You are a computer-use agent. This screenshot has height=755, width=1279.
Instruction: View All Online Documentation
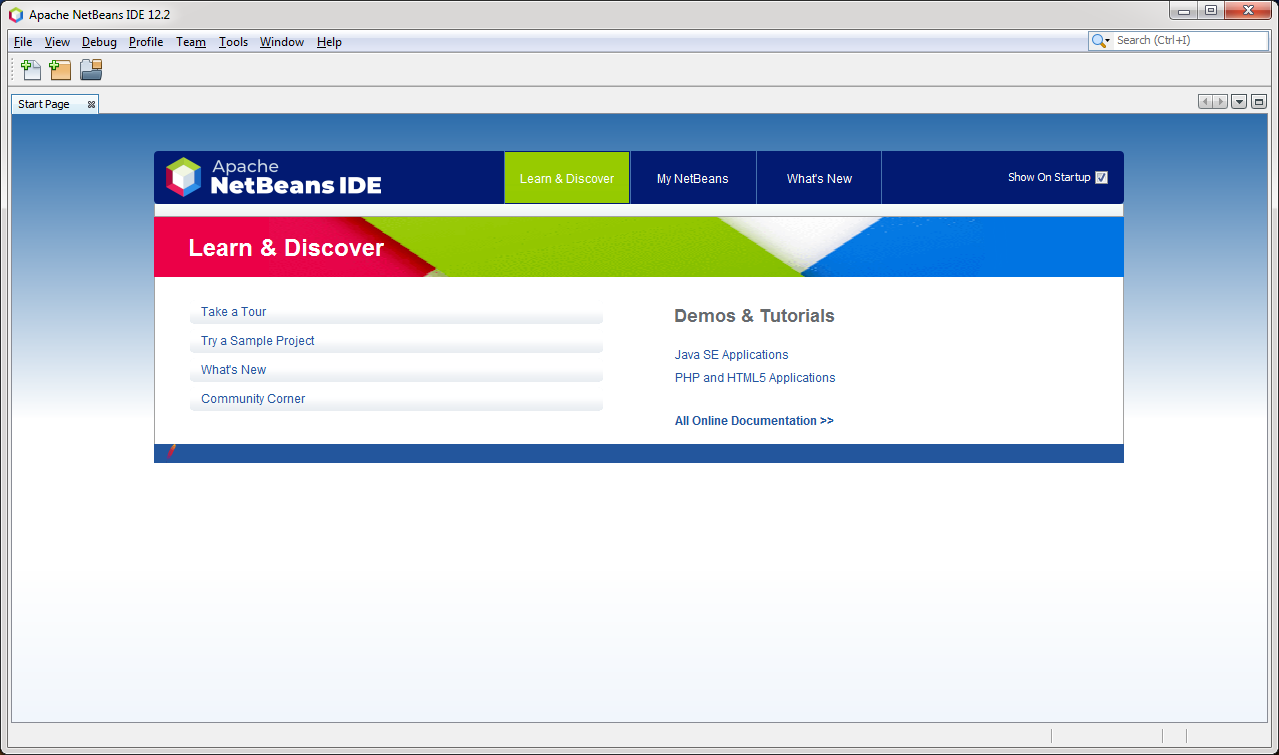[753, 420]
